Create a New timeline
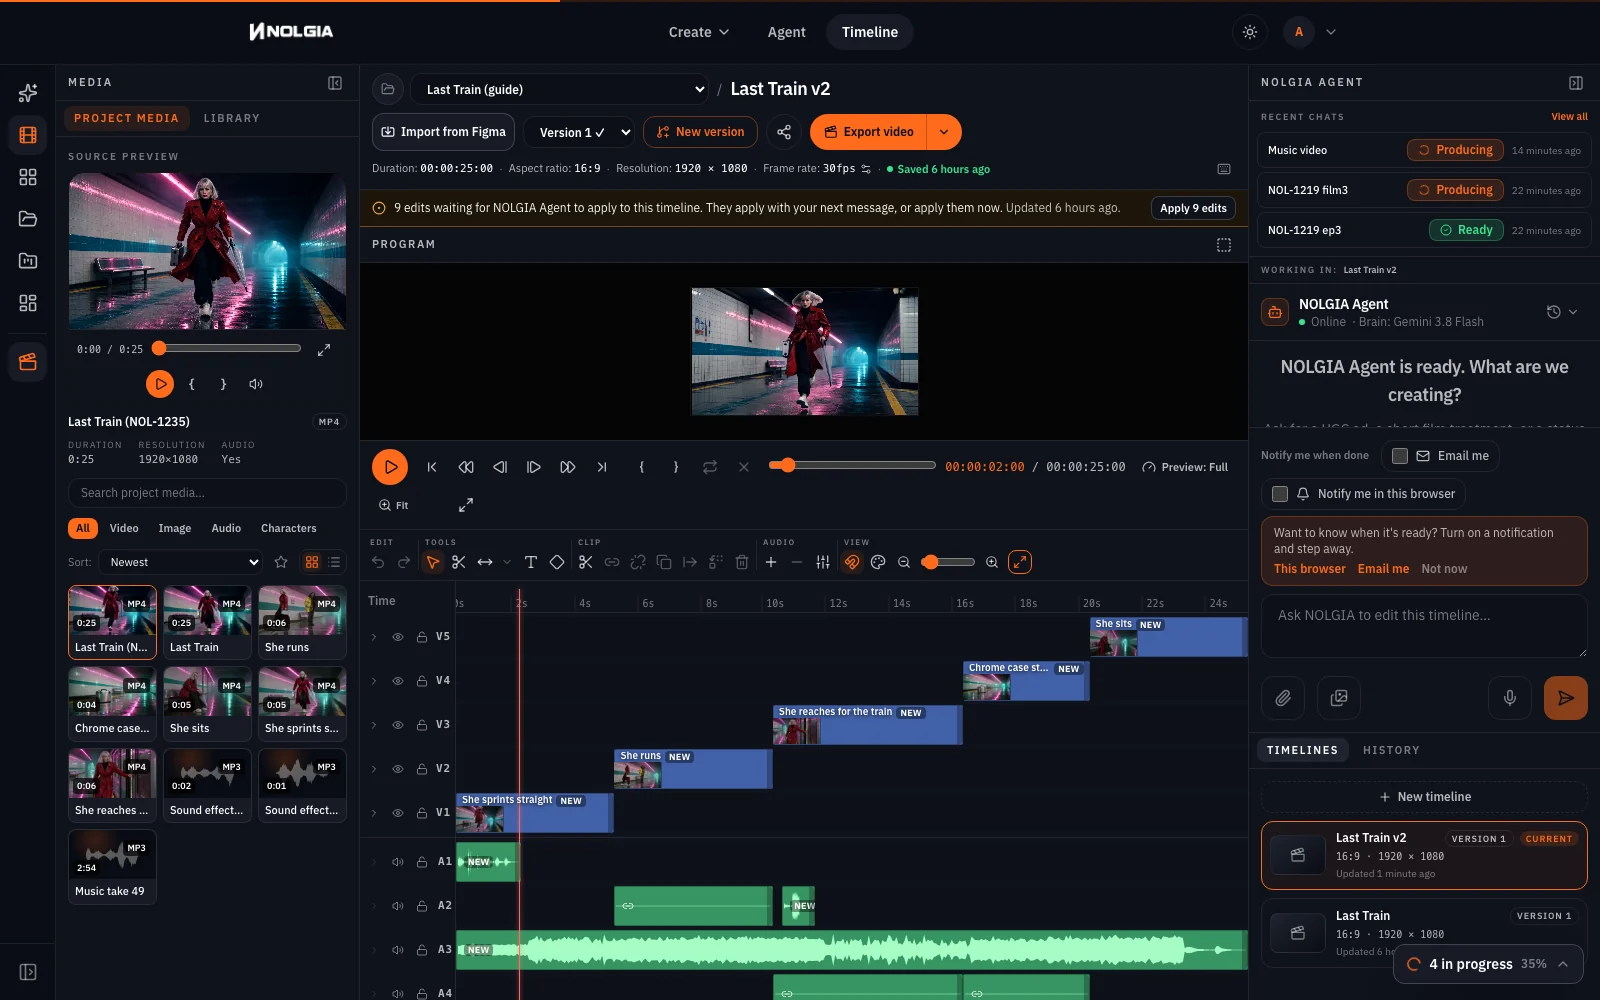The image size is (1600, 1000). tap(1424, 797)
